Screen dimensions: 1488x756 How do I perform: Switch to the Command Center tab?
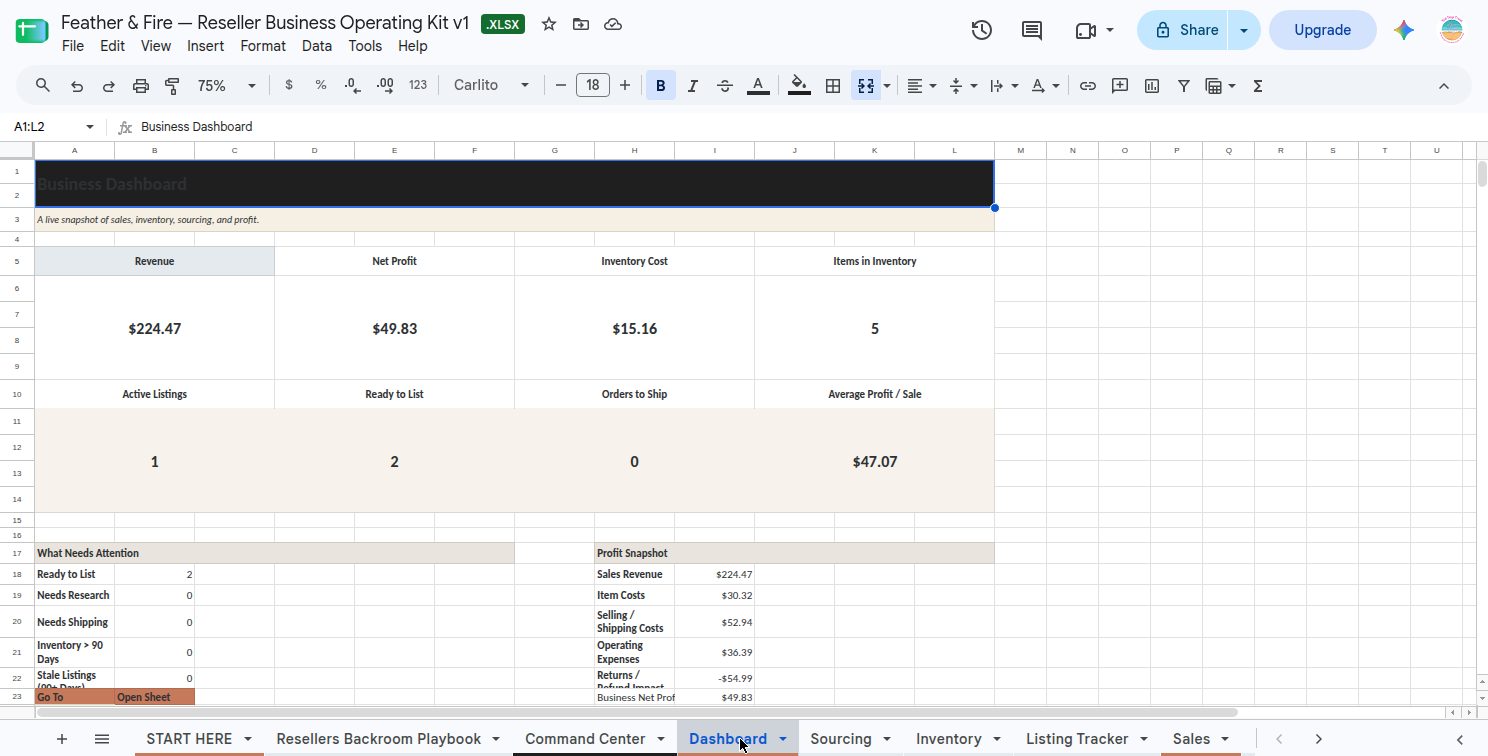point(585,739)
